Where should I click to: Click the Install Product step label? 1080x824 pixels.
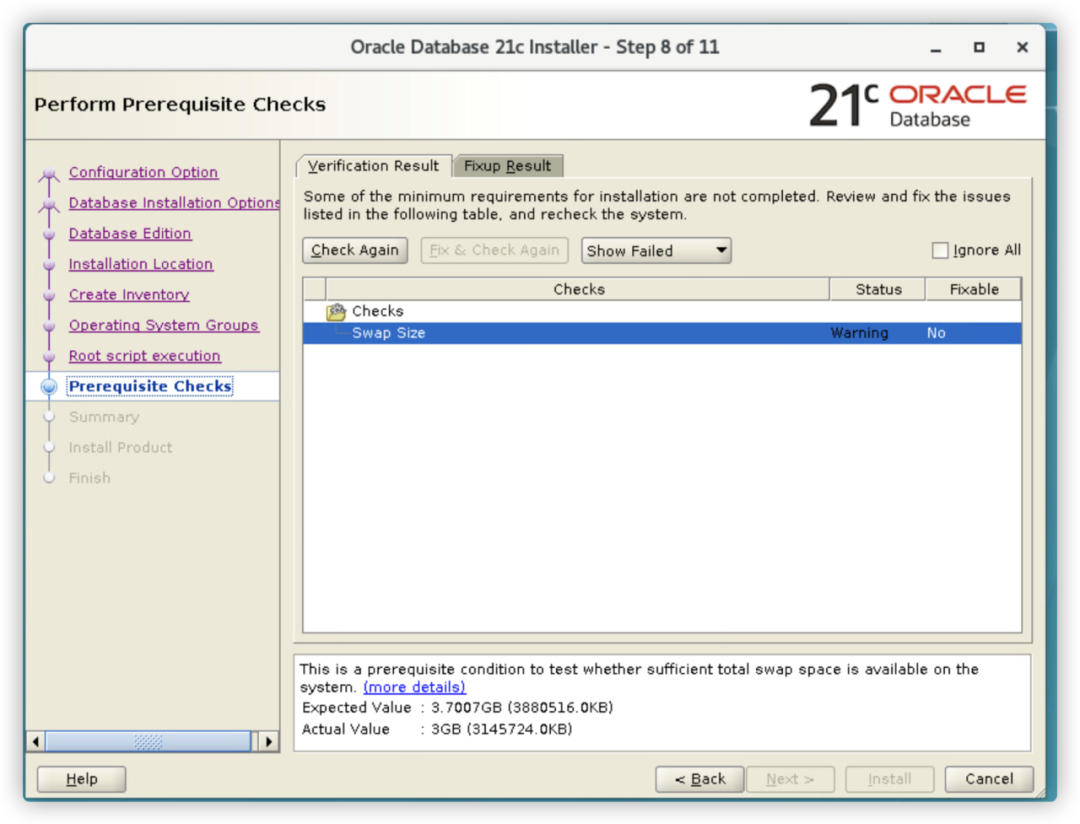point(121,447)
